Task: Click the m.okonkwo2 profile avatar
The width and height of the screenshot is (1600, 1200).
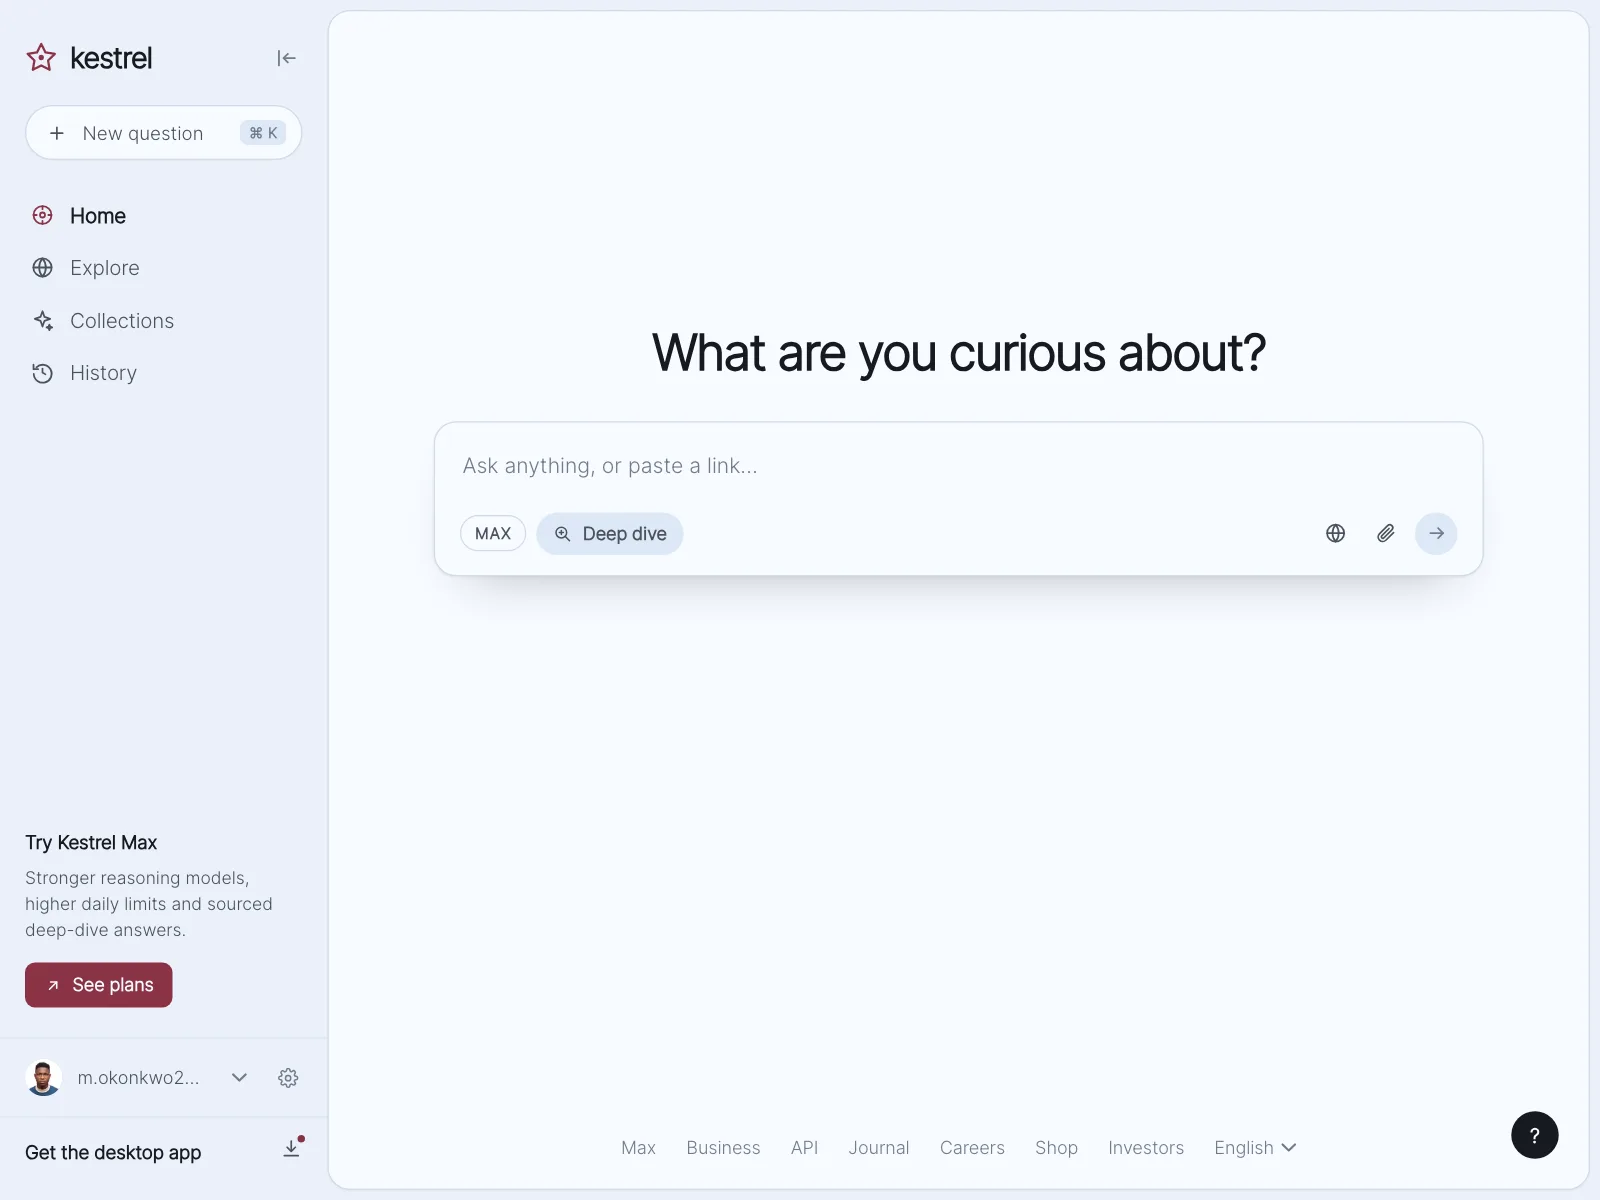Action: (43, 1078)
